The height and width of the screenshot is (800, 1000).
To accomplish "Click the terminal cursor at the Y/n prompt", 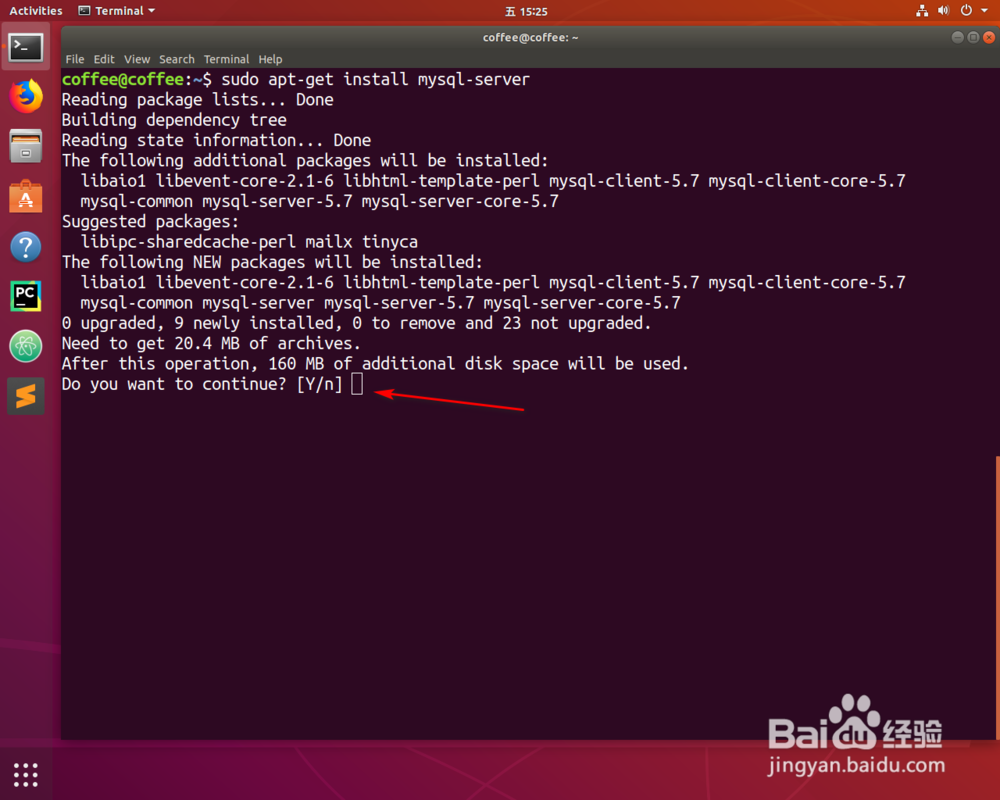I will point(357,384).
